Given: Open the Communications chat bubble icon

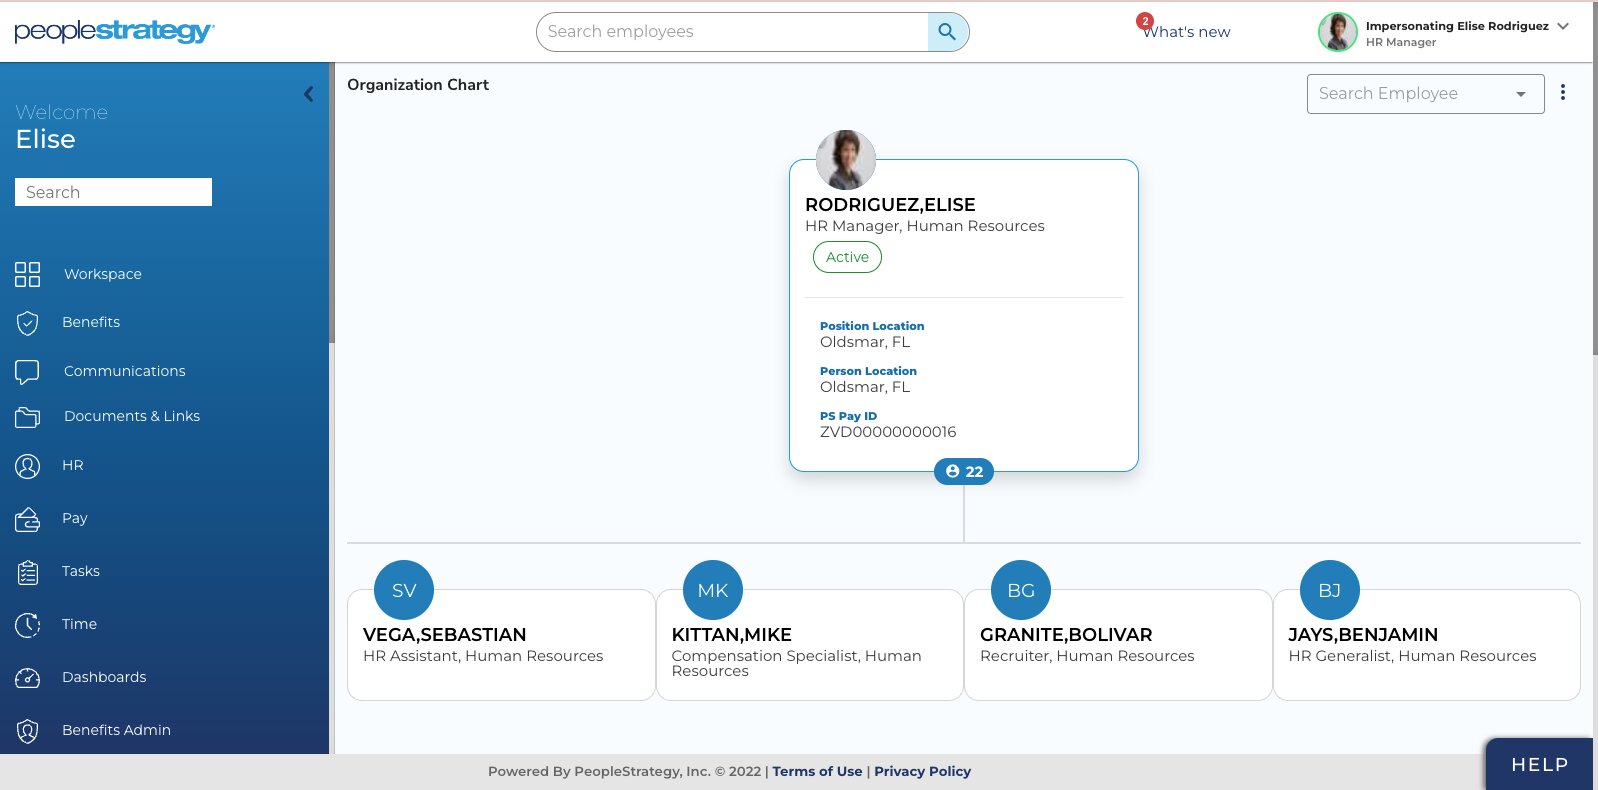Looking at the screenshot, I should coord(28,372).
